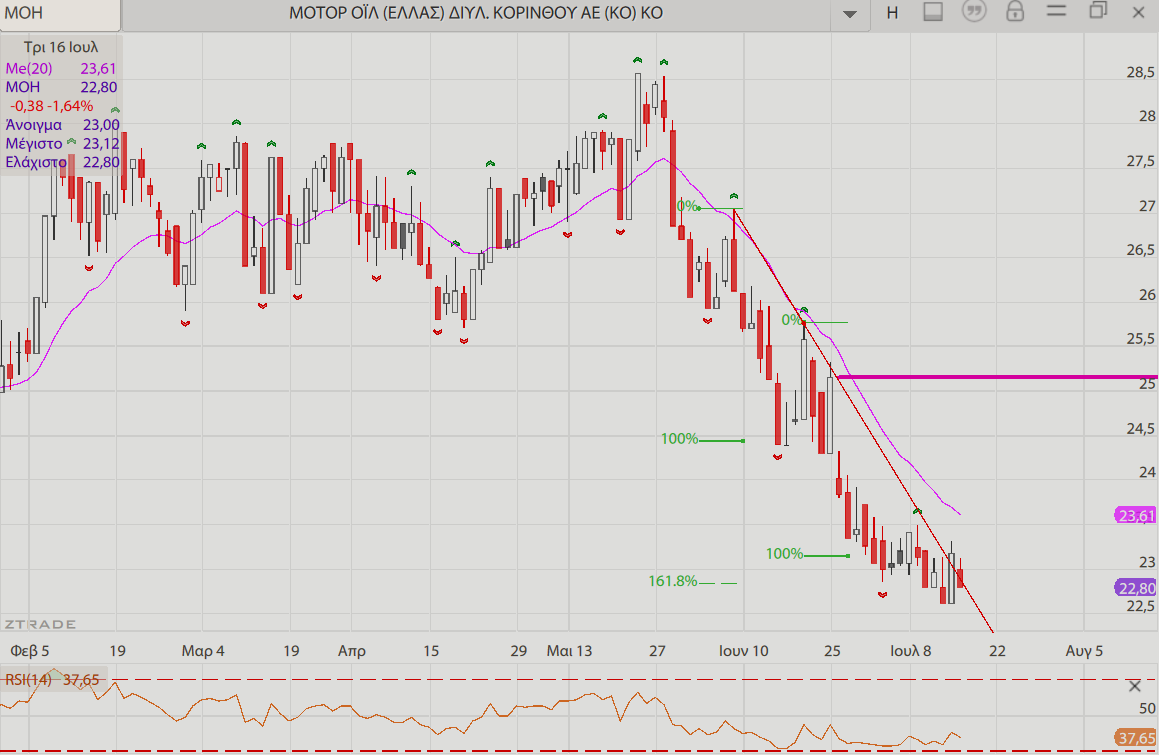This screenshot has height=755, width=1159.
Task: Select the ΜΟΤΟΡ ΟΪΛ instrument title
Action: pos(475,13)
